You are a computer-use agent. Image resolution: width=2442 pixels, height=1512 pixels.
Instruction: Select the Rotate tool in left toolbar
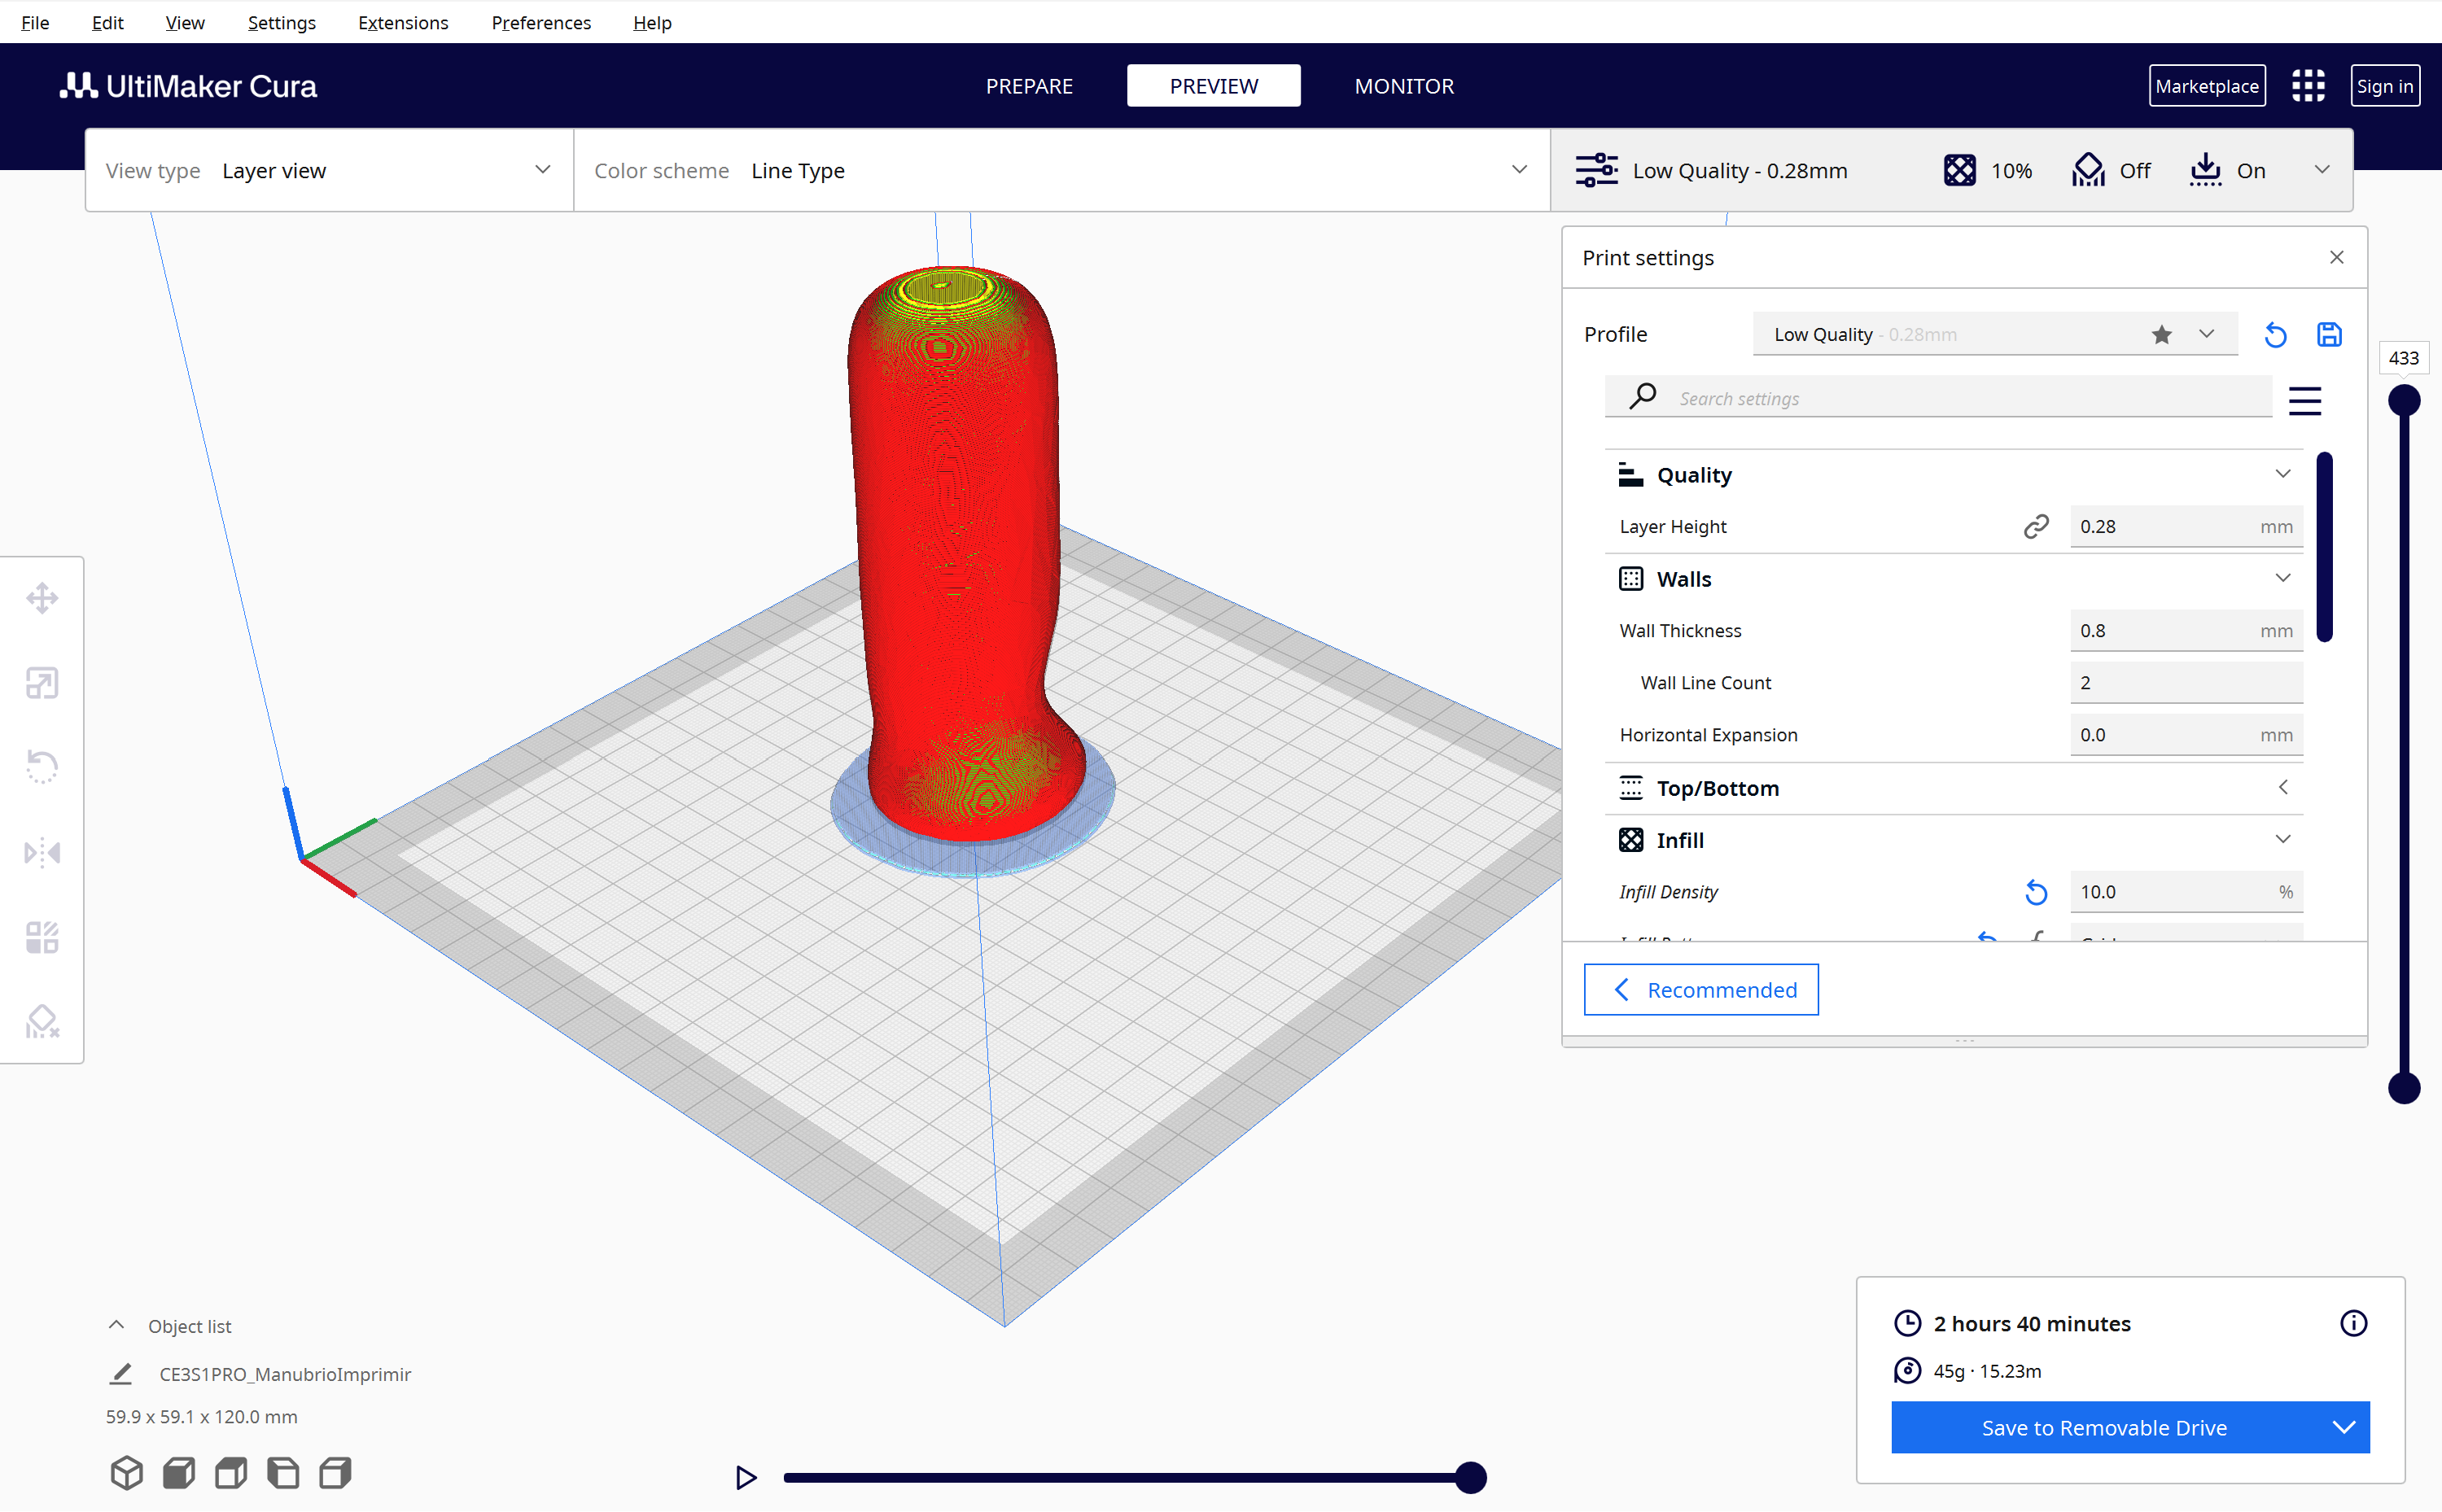pos(42,767)
